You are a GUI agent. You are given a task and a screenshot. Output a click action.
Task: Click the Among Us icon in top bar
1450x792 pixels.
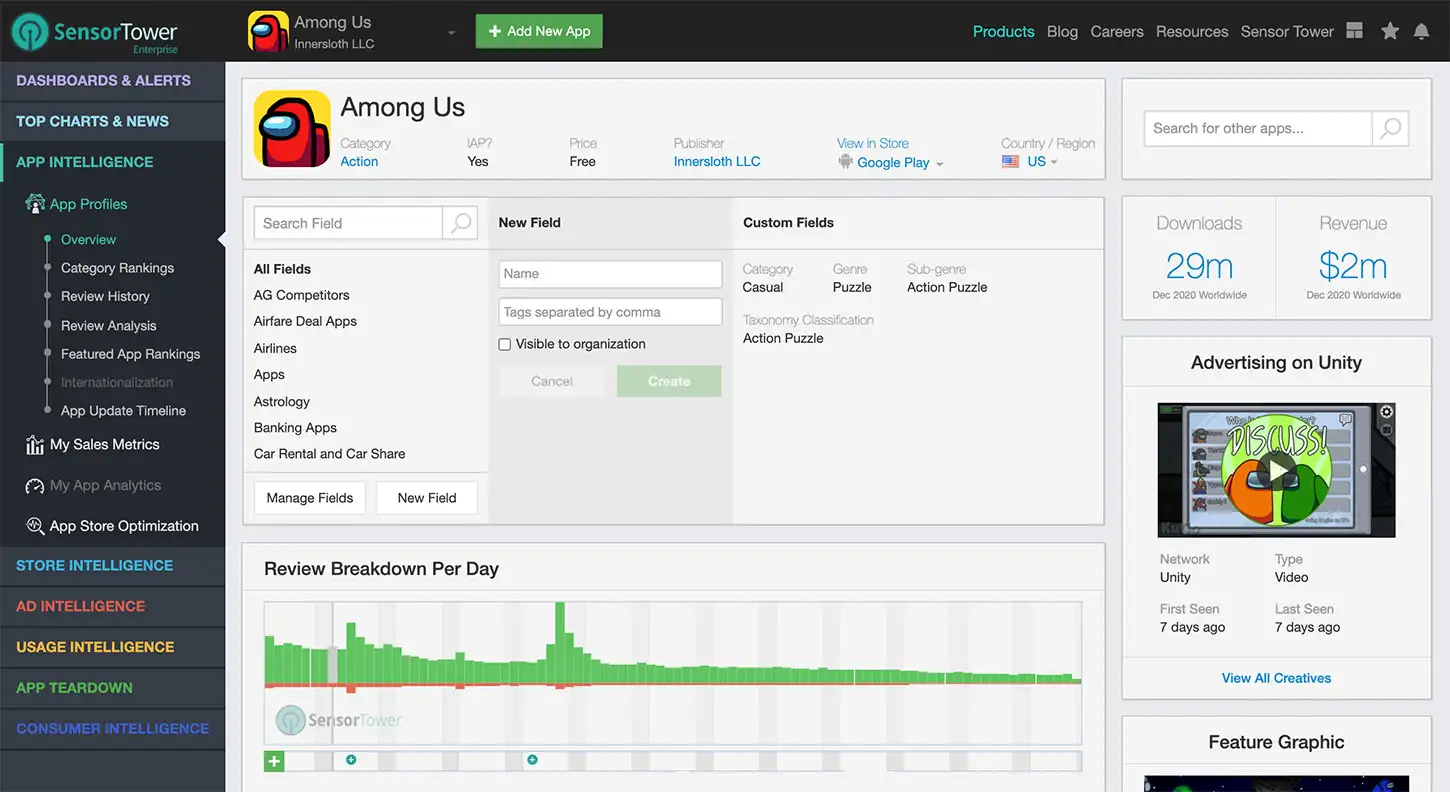click(268, 31)
